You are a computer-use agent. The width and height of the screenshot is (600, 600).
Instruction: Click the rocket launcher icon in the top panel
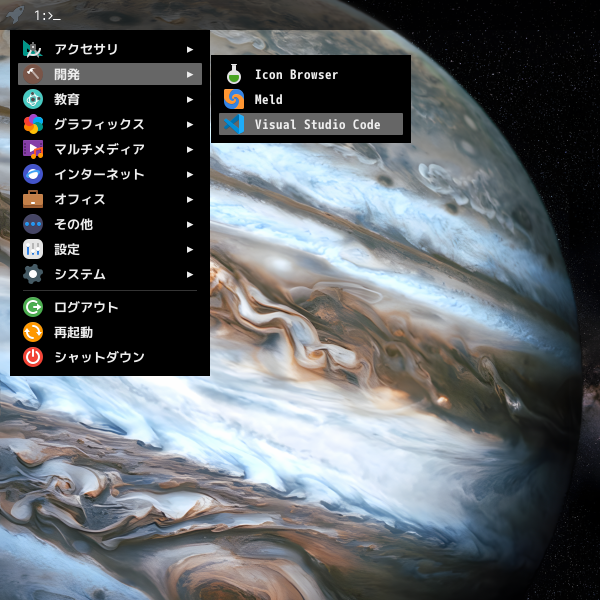[15, 15]
